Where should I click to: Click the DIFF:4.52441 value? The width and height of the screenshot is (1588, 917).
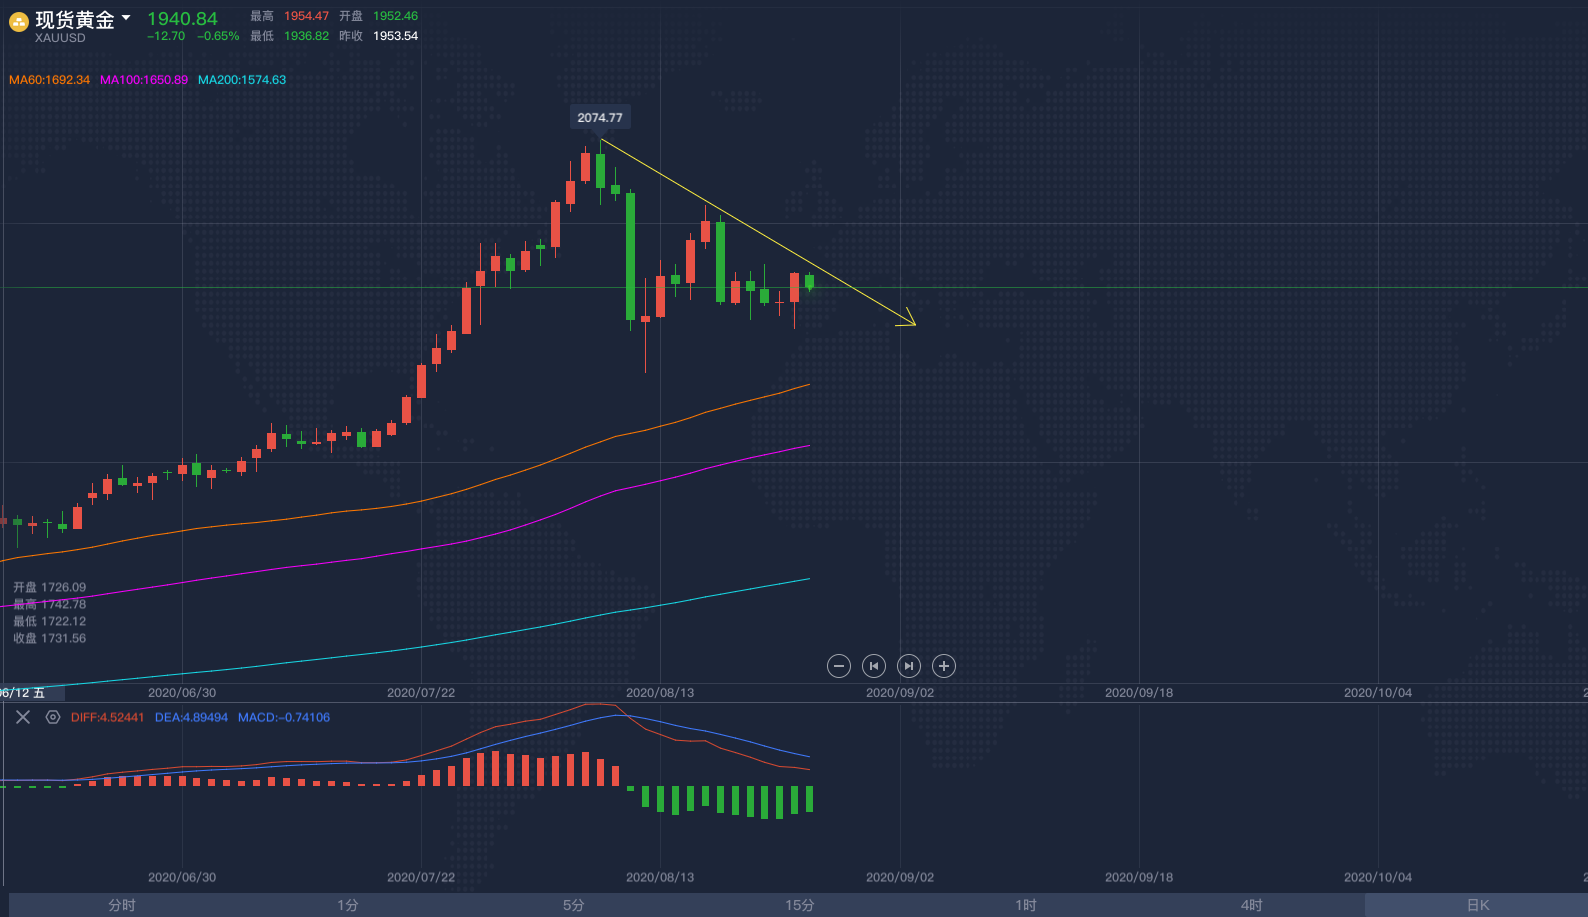[x=107, y=717]
